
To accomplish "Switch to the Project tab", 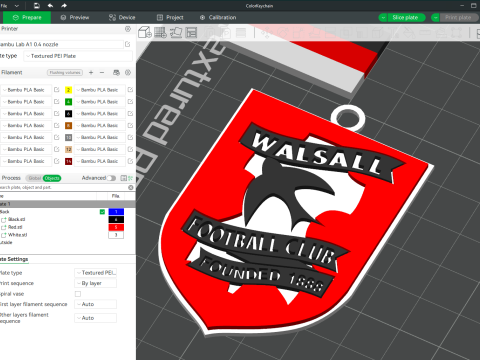I will click(170, 17).
